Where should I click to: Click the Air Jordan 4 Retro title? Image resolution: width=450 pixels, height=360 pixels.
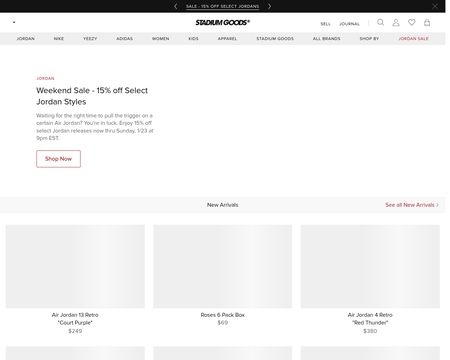coord(370,319)
